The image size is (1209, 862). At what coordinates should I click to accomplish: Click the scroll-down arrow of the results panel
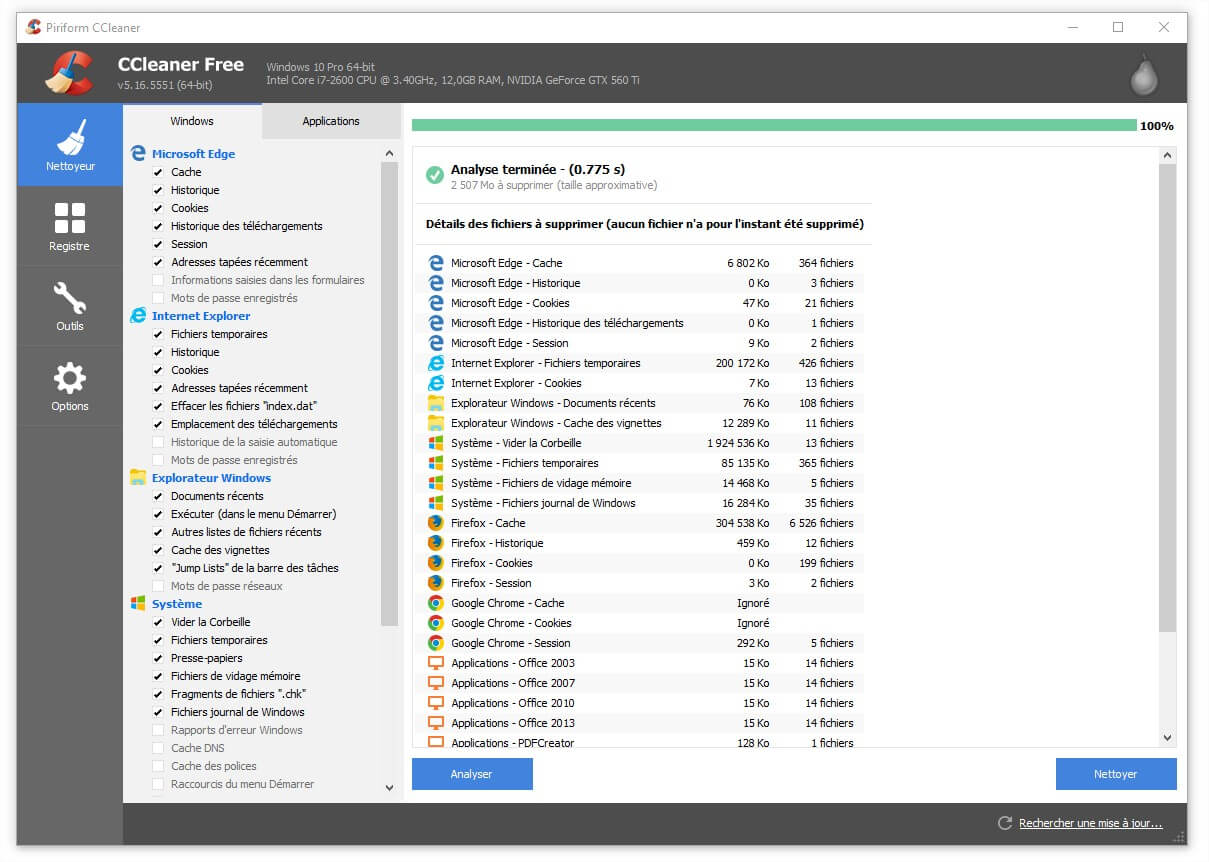[x=1166, y=737]
